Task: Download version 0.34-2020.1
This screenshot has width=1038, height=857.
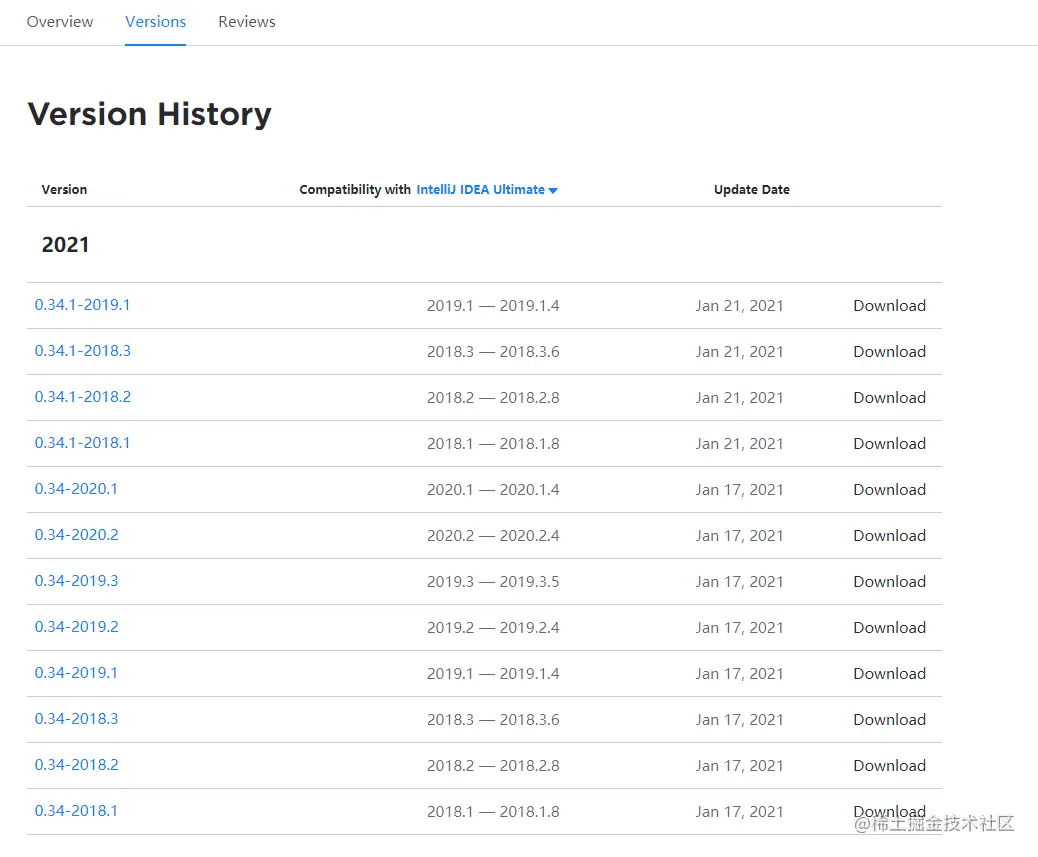Action: 889,490
